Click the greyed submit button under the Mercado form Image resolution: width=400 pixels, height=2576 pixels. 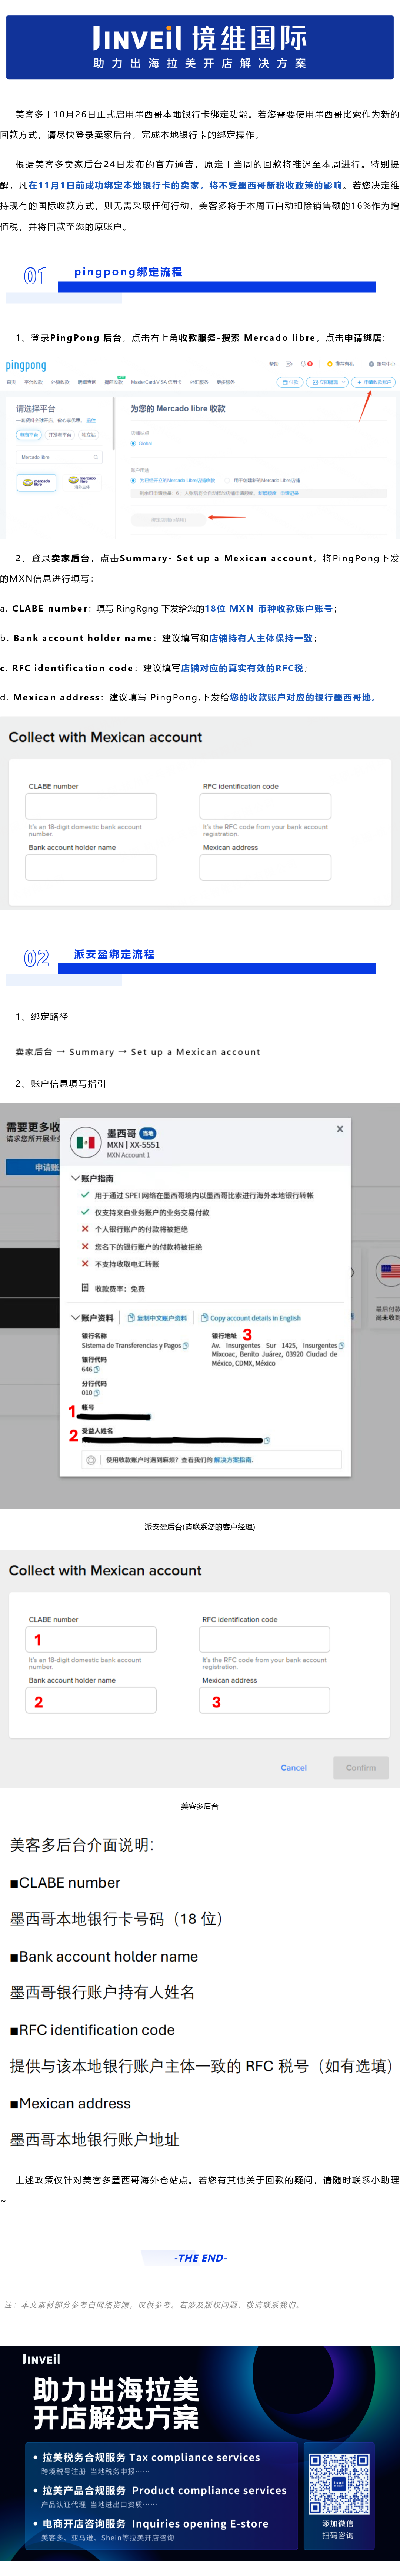click(168, 520)
